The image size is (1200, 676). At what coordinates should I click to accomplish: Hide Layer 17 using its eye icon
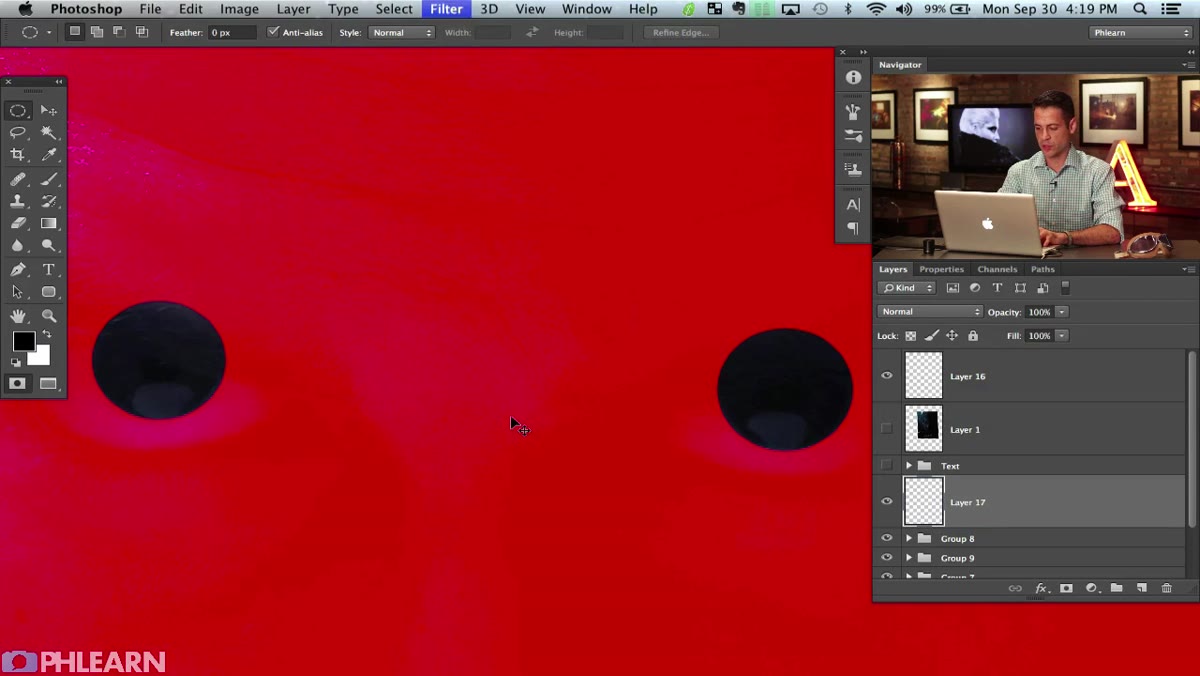tap(886, 502)
